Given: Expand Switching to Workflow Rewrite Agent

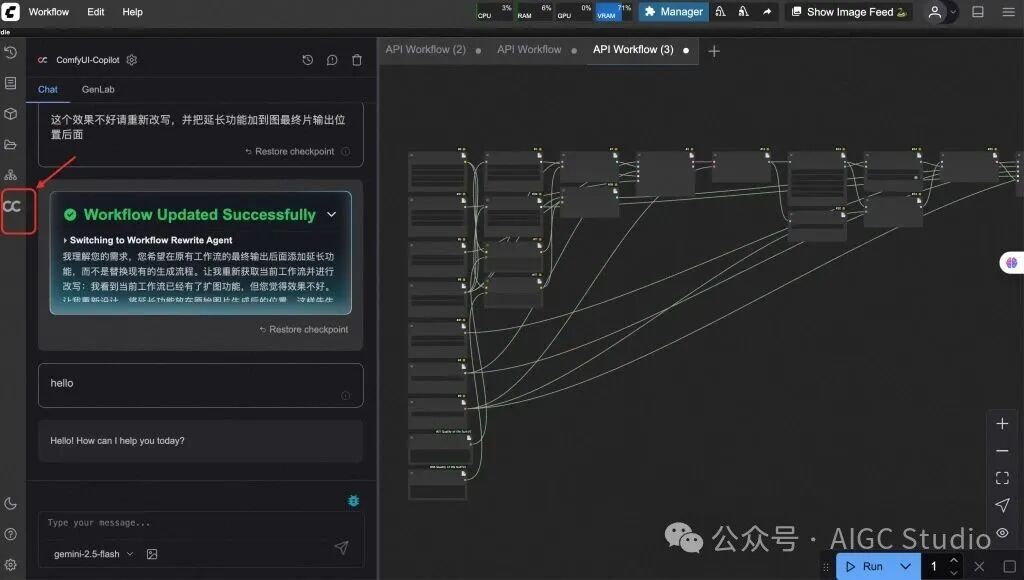Looking at the screenshot, I should 148,240.
